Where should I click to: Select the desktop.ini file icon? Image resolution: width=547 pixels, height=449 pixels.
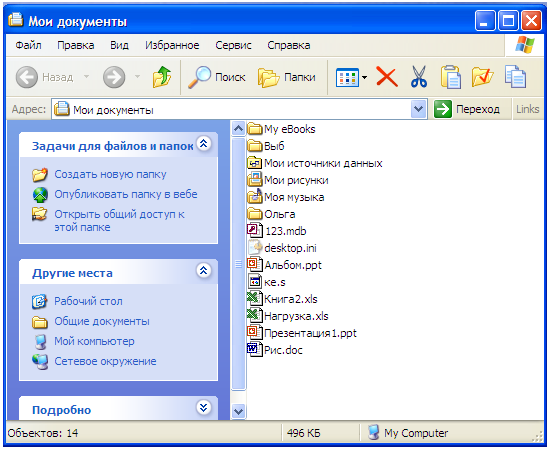pos(255,248)
